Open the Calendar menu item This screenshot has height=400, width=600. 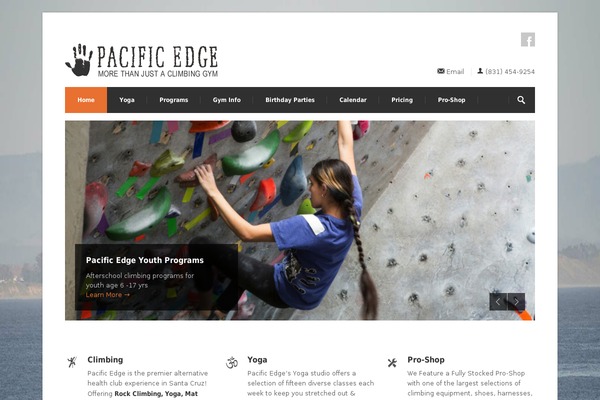point(353,100)
